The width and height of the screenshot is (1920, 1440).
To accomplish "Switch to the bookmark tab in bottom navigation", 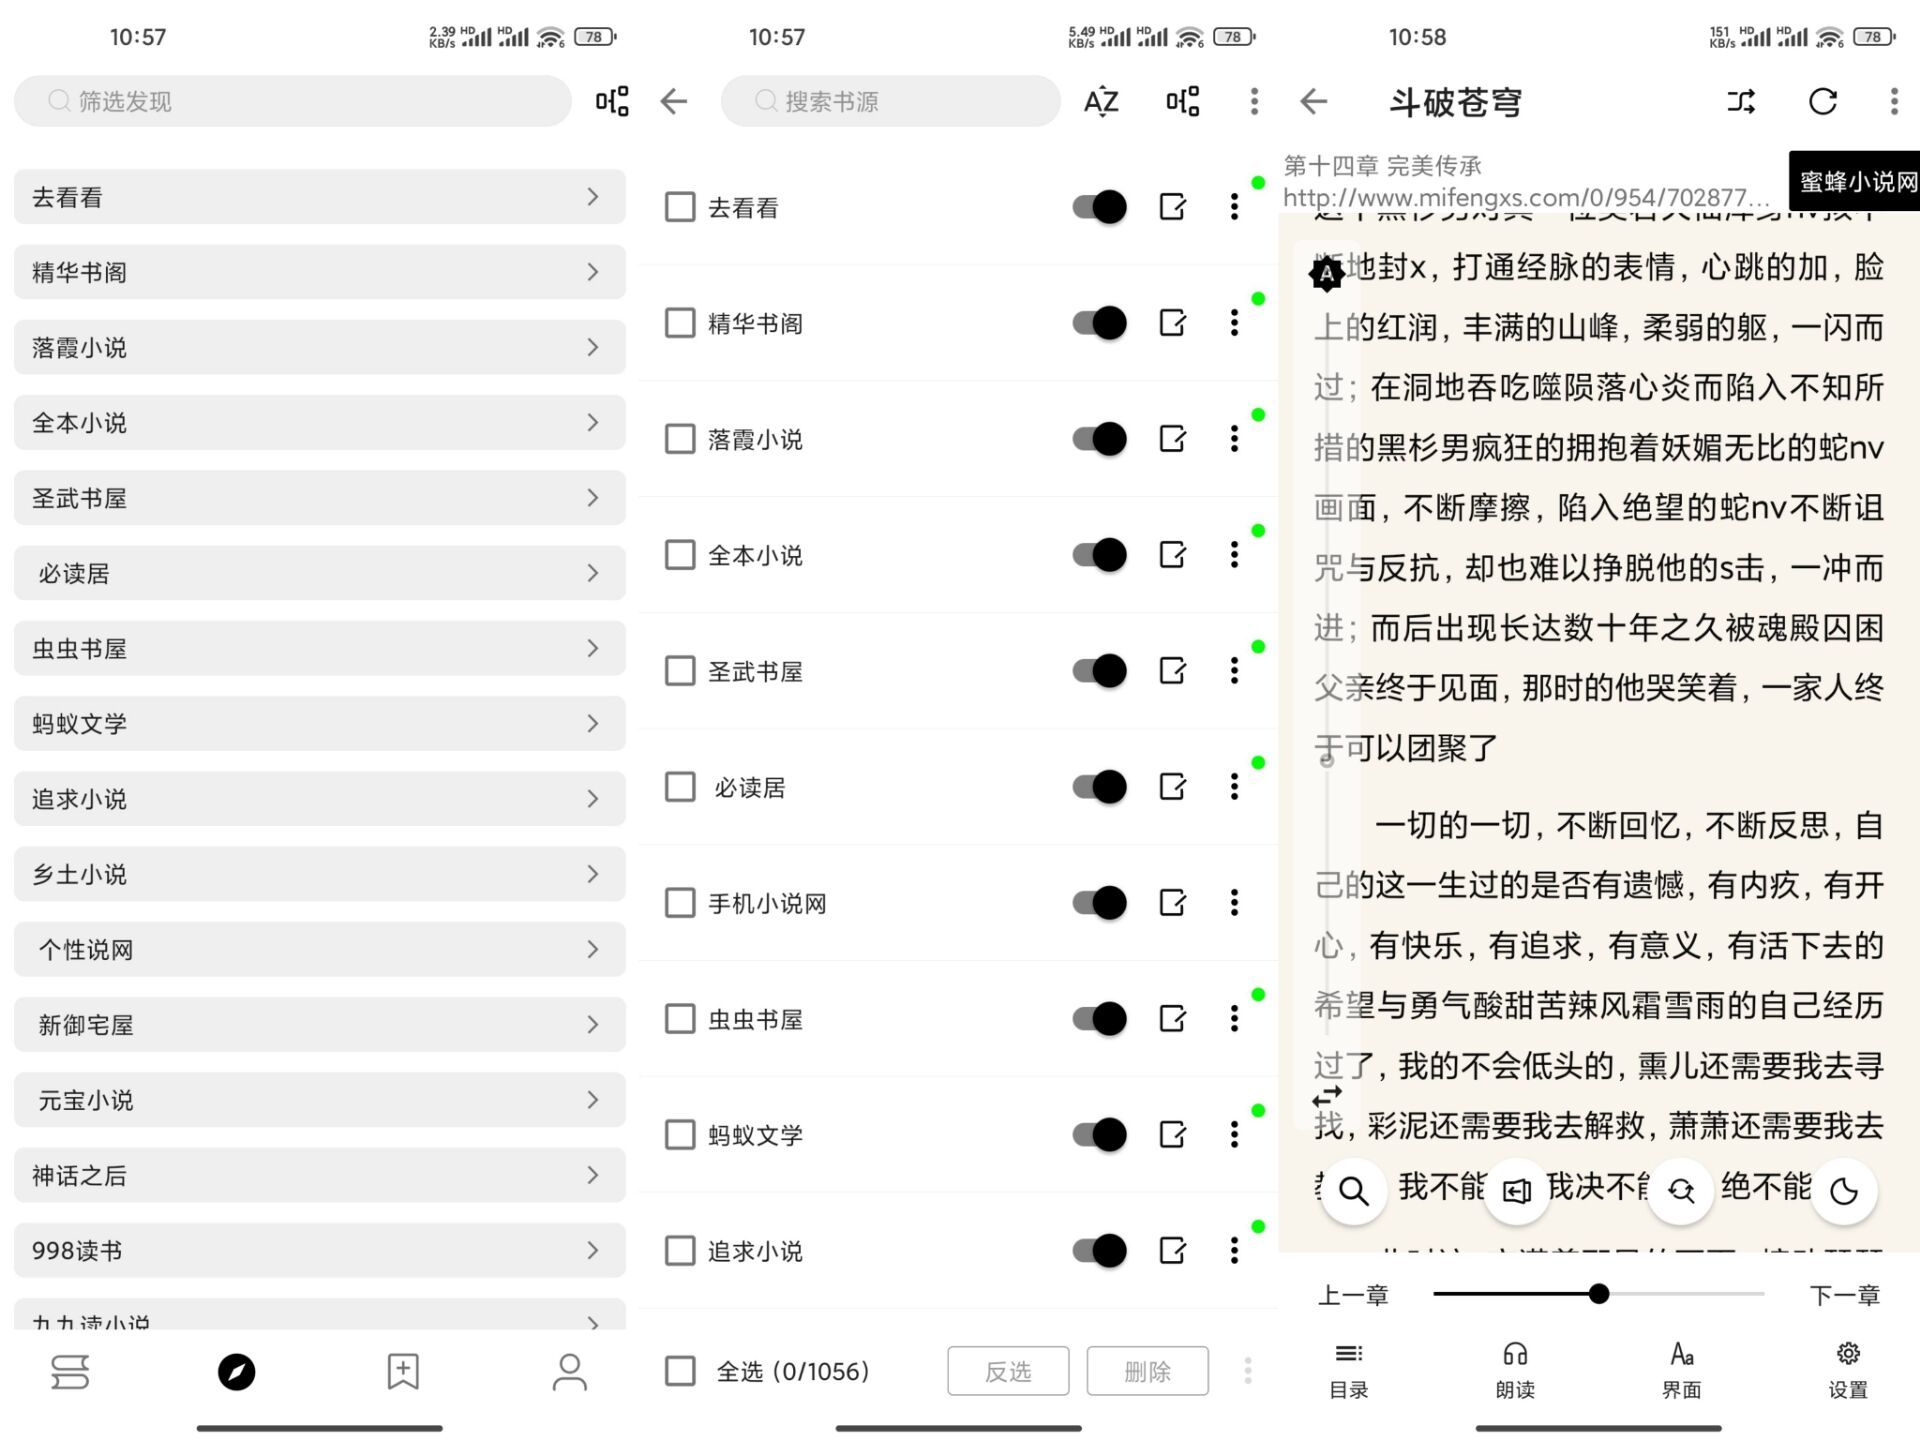I will (x=402, y=1371).
